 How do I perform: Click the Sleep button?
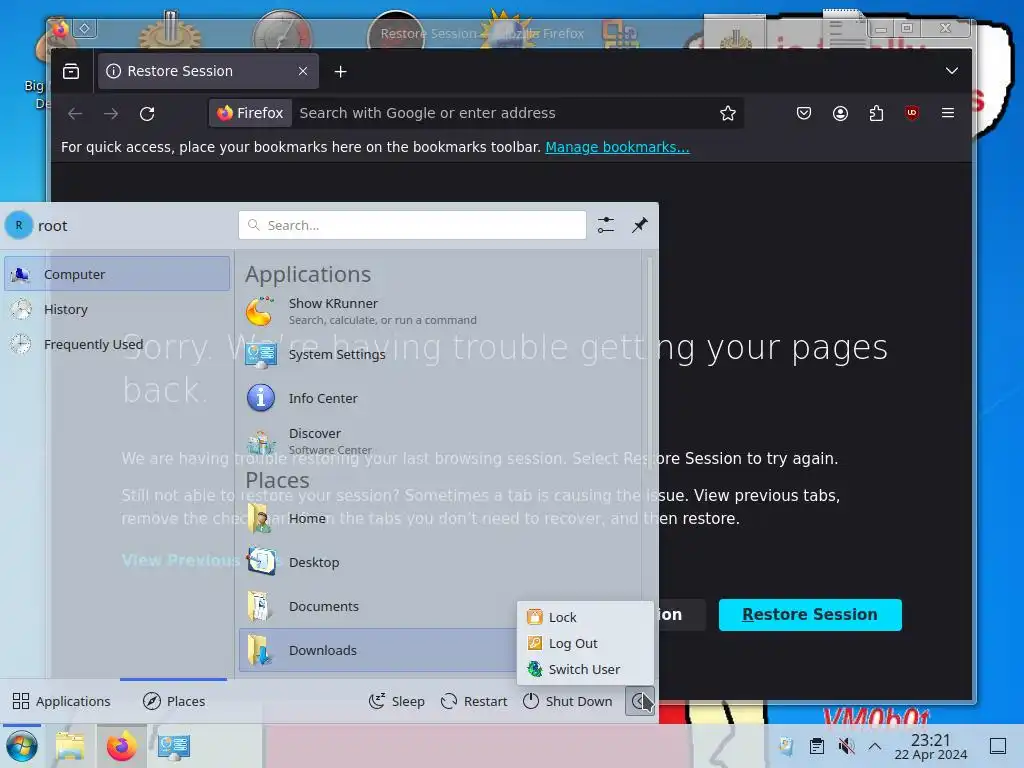tap(396, 701)
